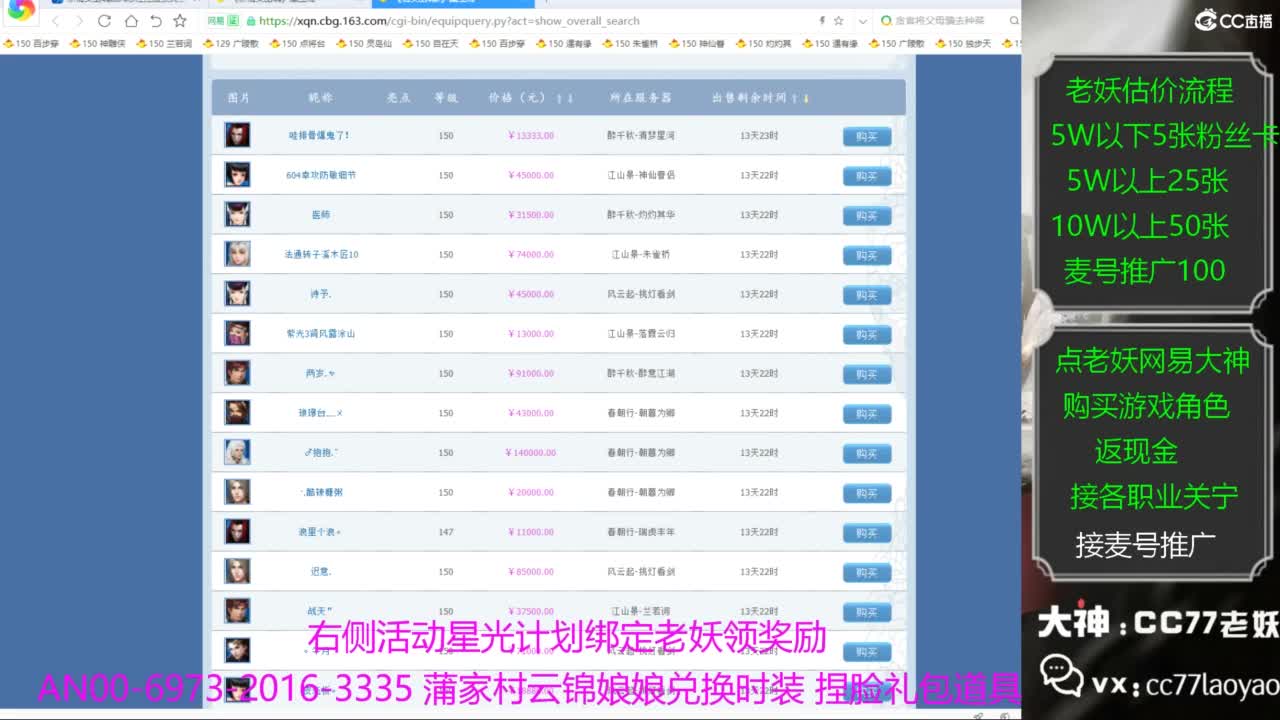The height and width of the screenshot is (720, 1280).
Task: Buy the ¥85000.00 character listing
Action: click(867, 572)
